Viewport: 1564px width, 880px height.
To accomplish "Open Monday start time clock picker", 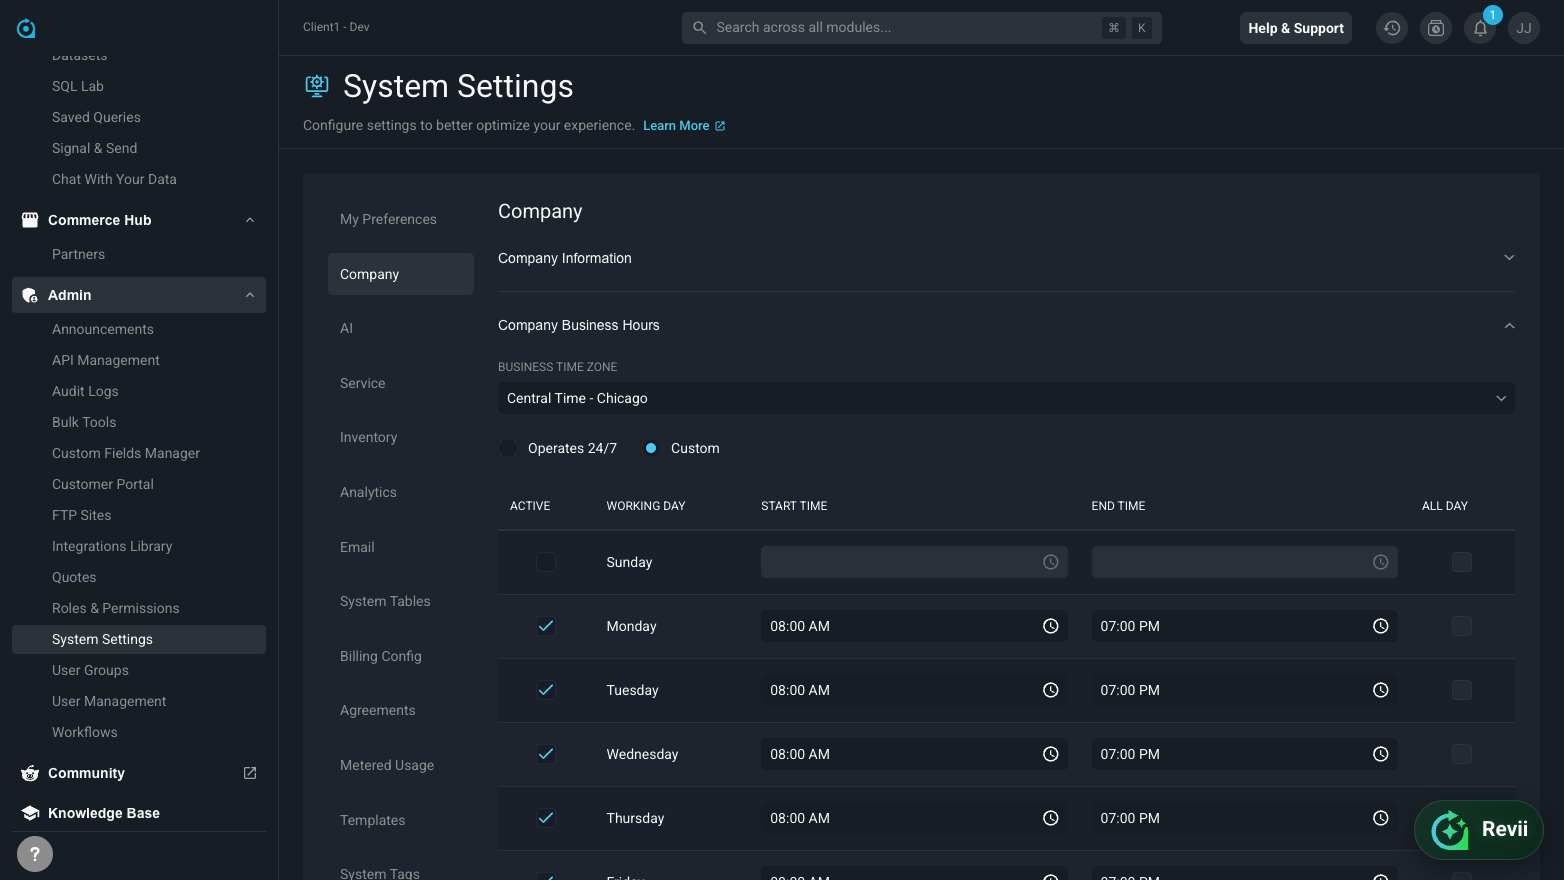I will coord(1051,626).
